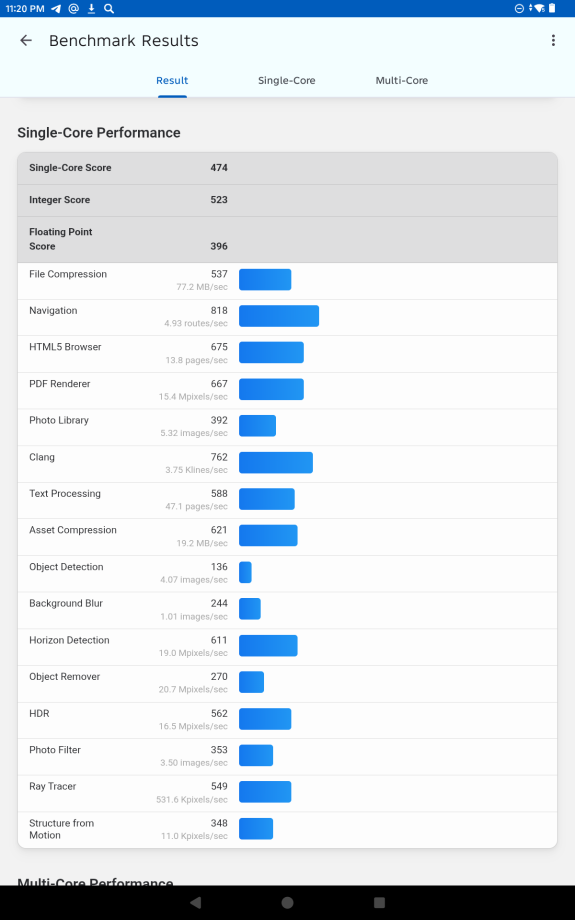The width and height of the screenshot is (575, 920).
Task: Tap the Android recent apps square button
Action: [x=379, y=902]
